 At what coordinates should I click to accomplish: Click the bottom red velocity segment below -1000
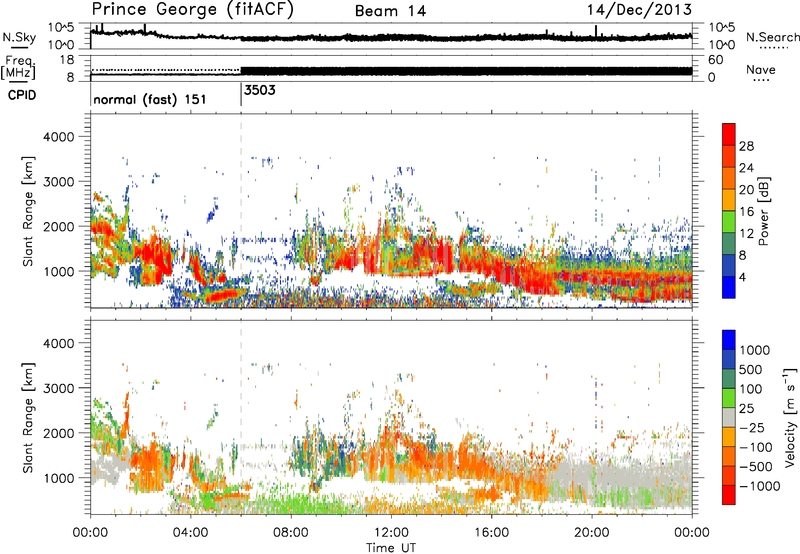click(729, 495)
